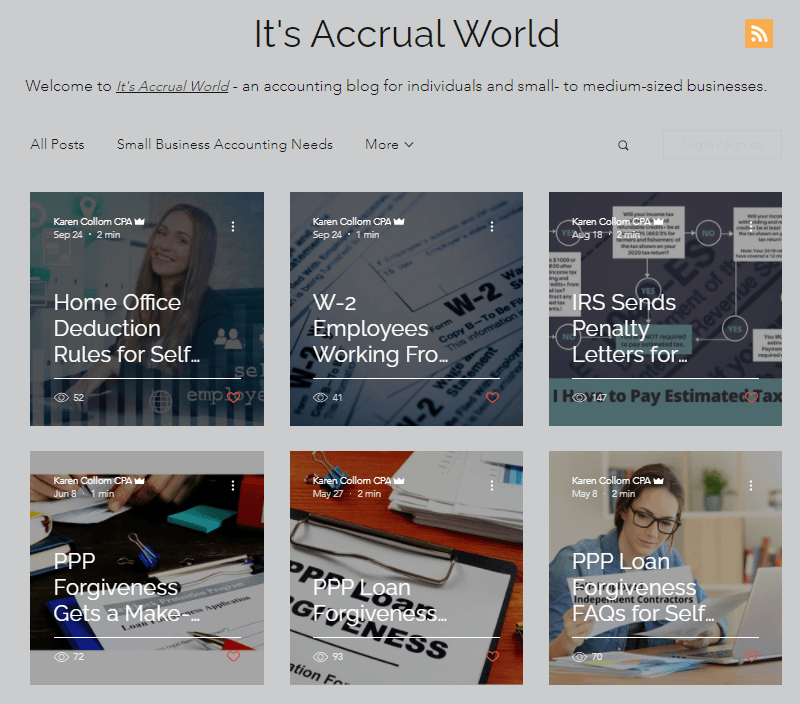
Task: Open options menu on W-2 Employees post
Action: (x=492, y=226)
